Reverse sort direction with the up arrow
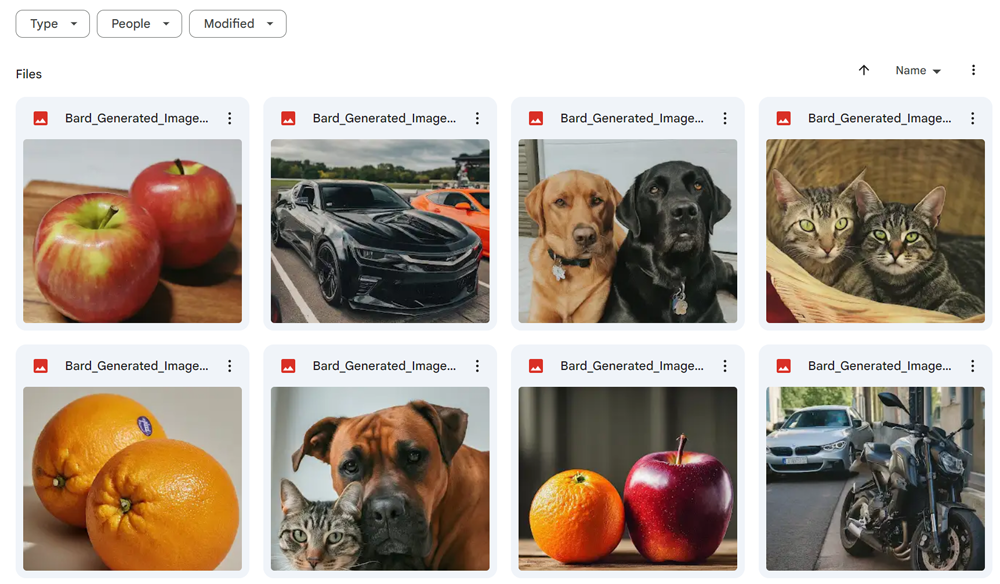This screenshot has height=584, width=1000. (x=864, y=70)
